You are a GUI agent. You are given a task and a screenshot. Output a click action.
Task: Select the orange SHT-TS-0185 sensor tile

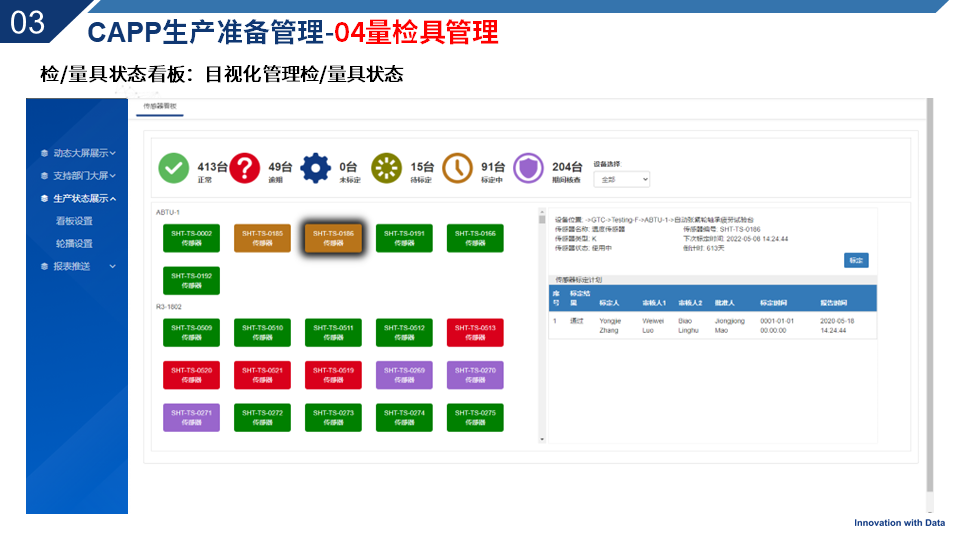coord(262,238)
